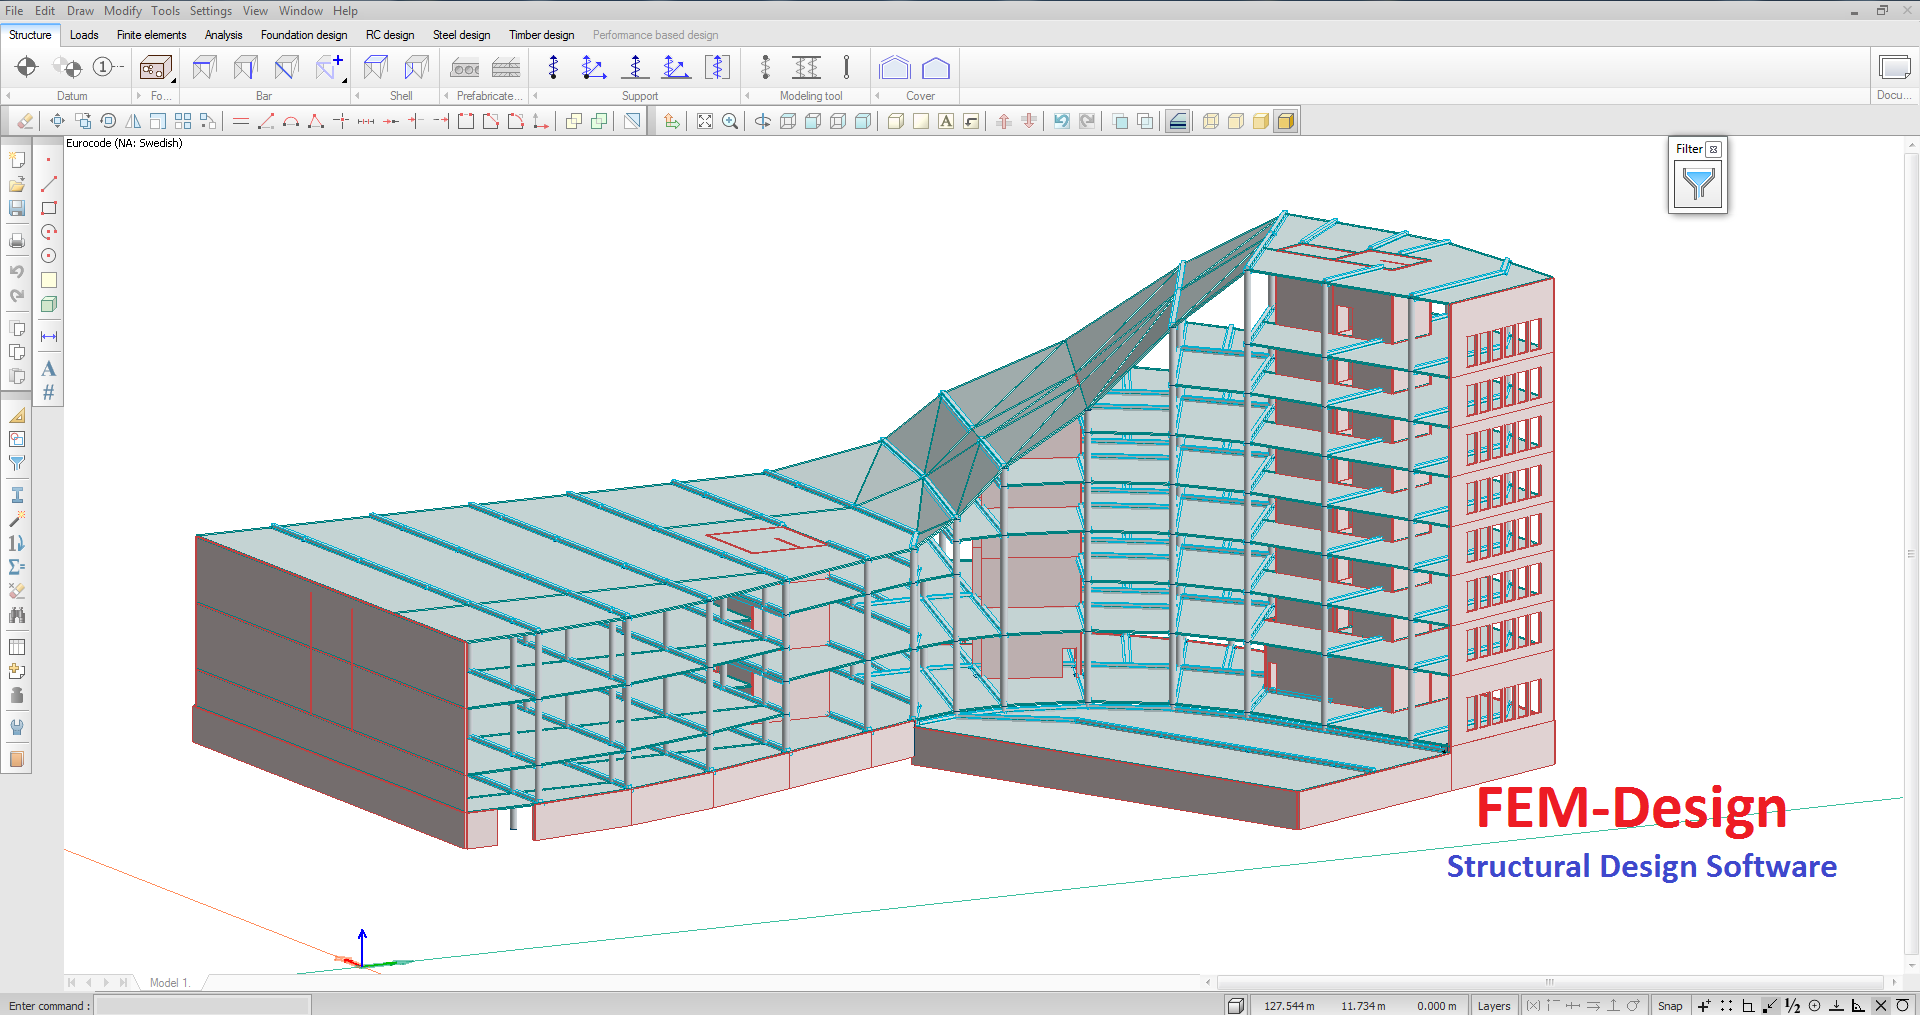The height and width of the screenshot is (1015, 1920).
Task: Click the binoculars find icon in left sidebar
Action: (17, 615)
